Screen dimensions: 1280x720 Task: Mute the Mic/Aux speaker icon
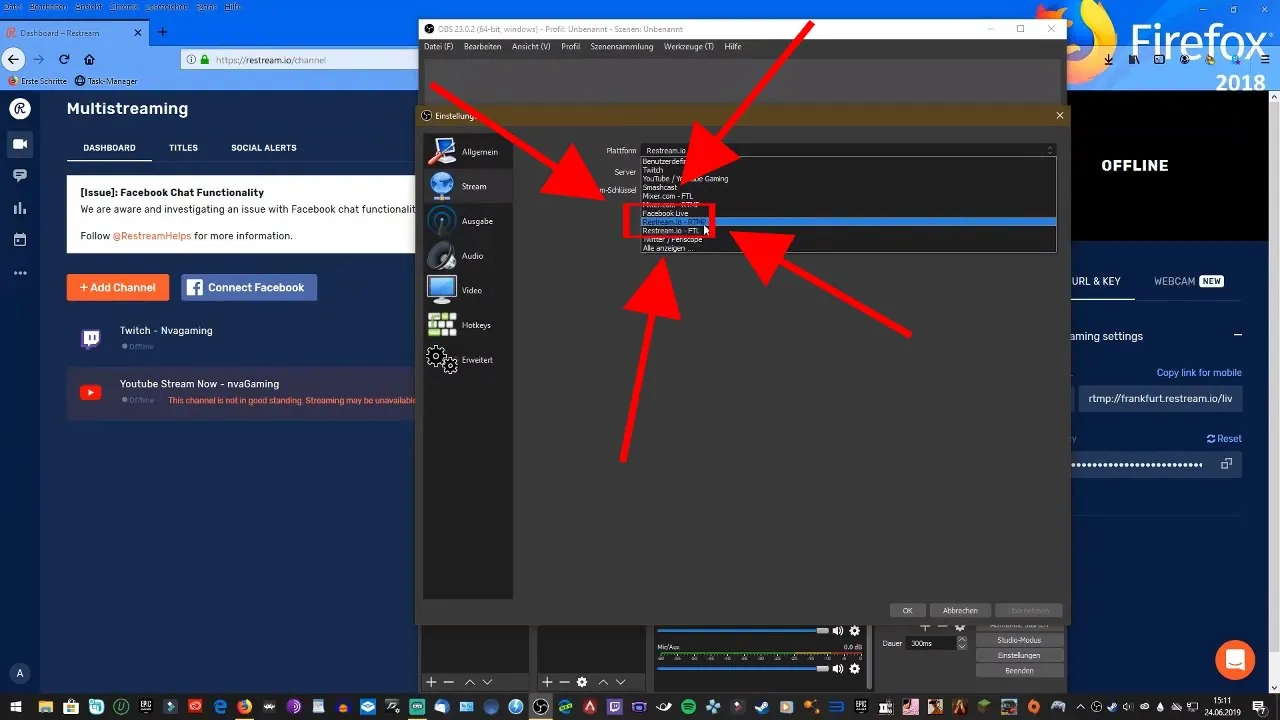[x=838, y=668]
